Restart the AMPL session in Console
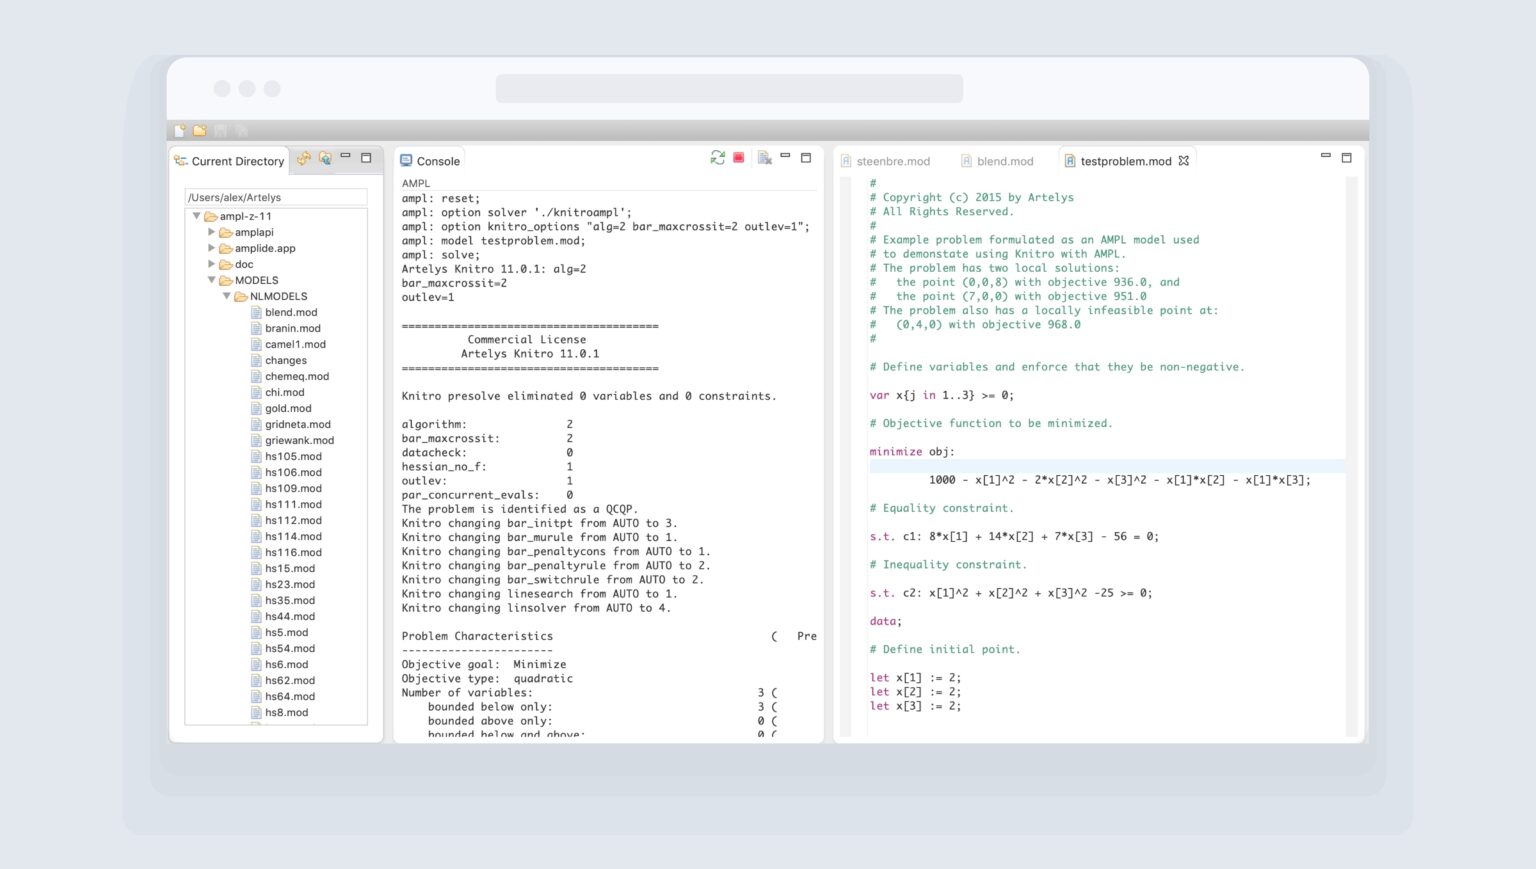This screenshot has height=869, width=1536. click(717, 158)
